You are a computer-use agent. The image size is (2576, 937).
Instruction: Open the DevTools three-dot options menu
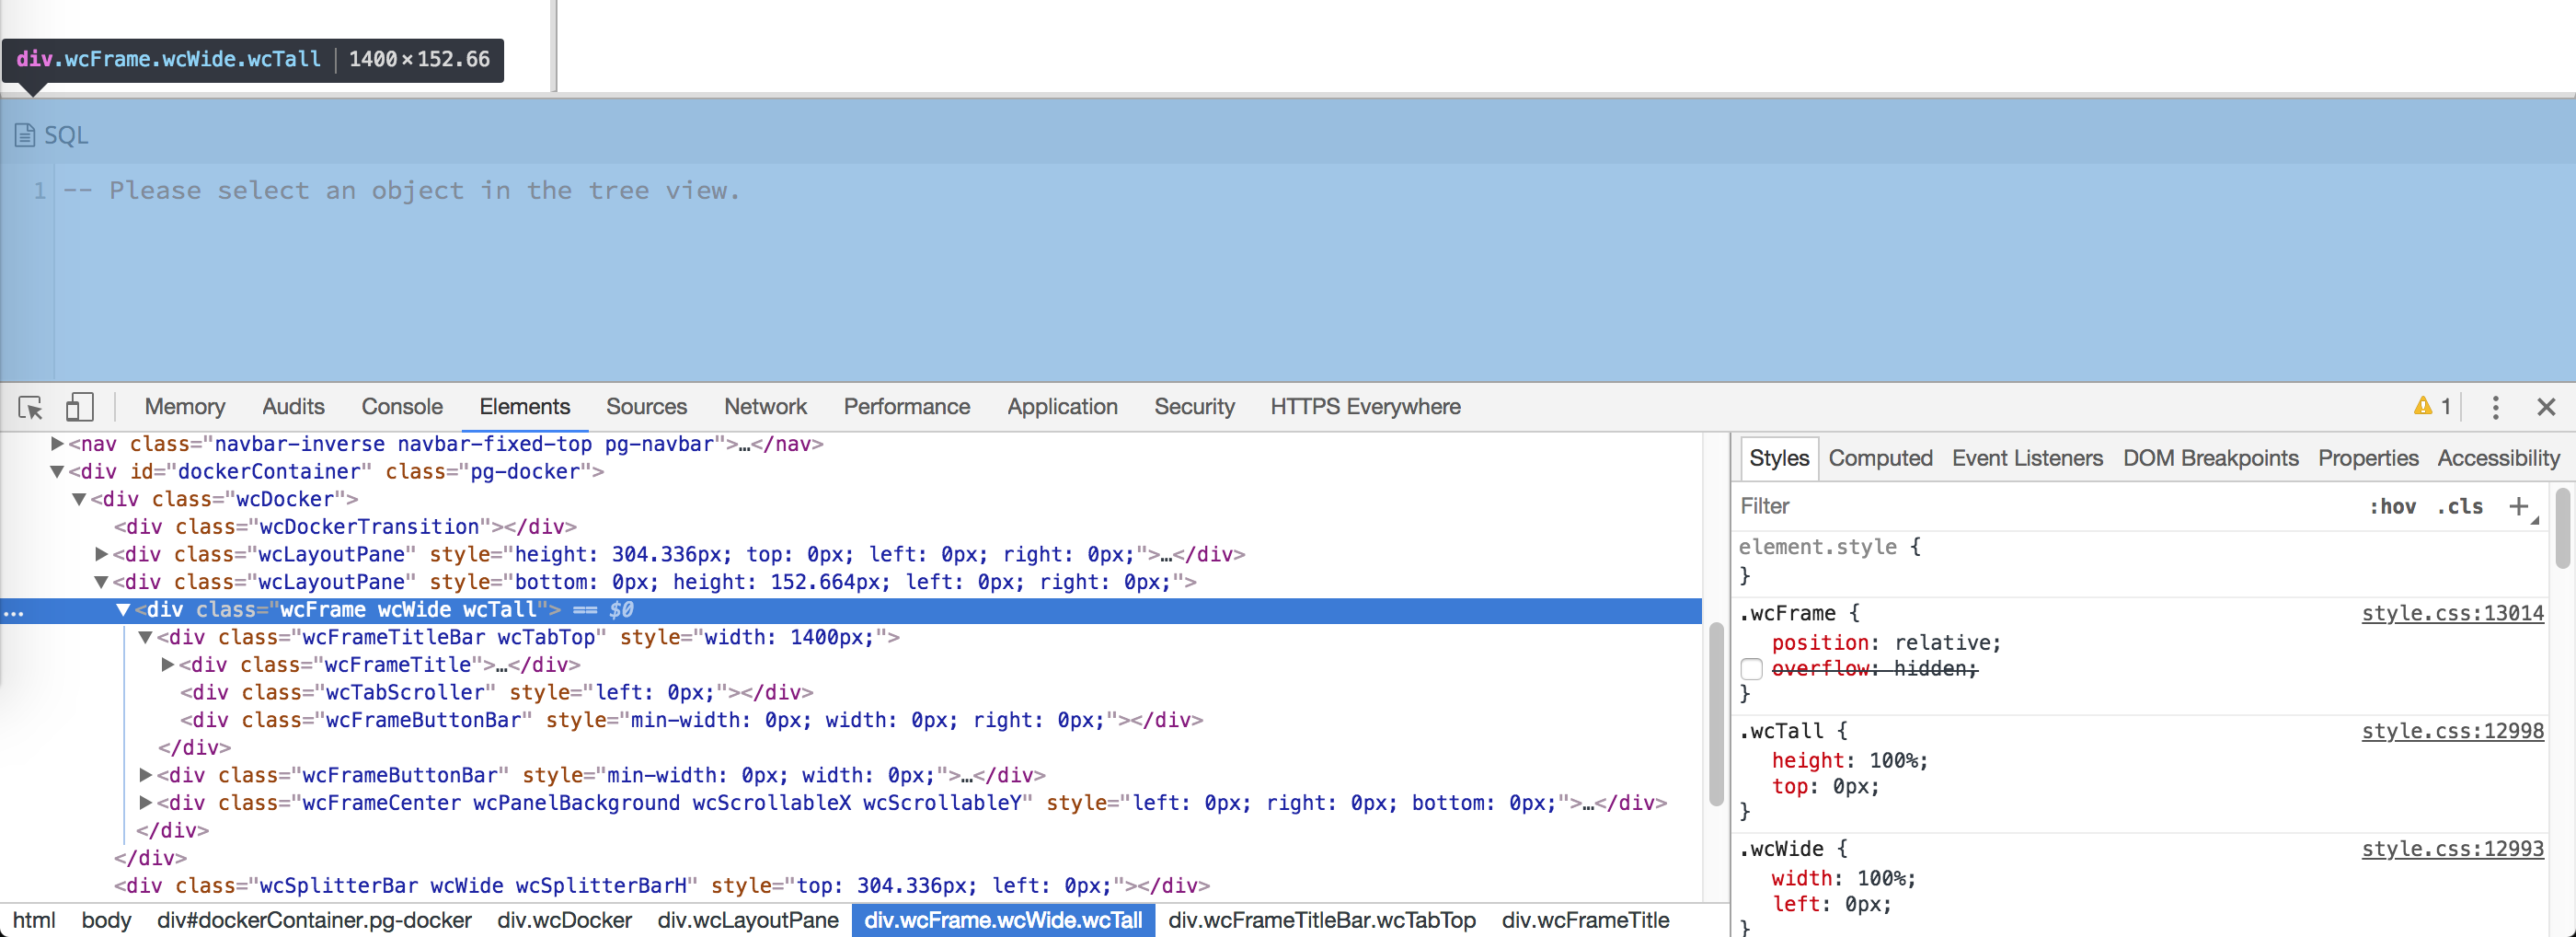tap(2495, 407)
